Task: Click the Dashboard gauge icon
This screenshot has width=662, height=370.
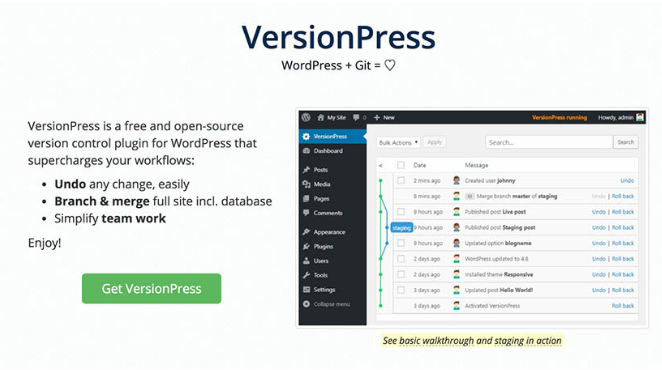Action: (x=307, y=151)
